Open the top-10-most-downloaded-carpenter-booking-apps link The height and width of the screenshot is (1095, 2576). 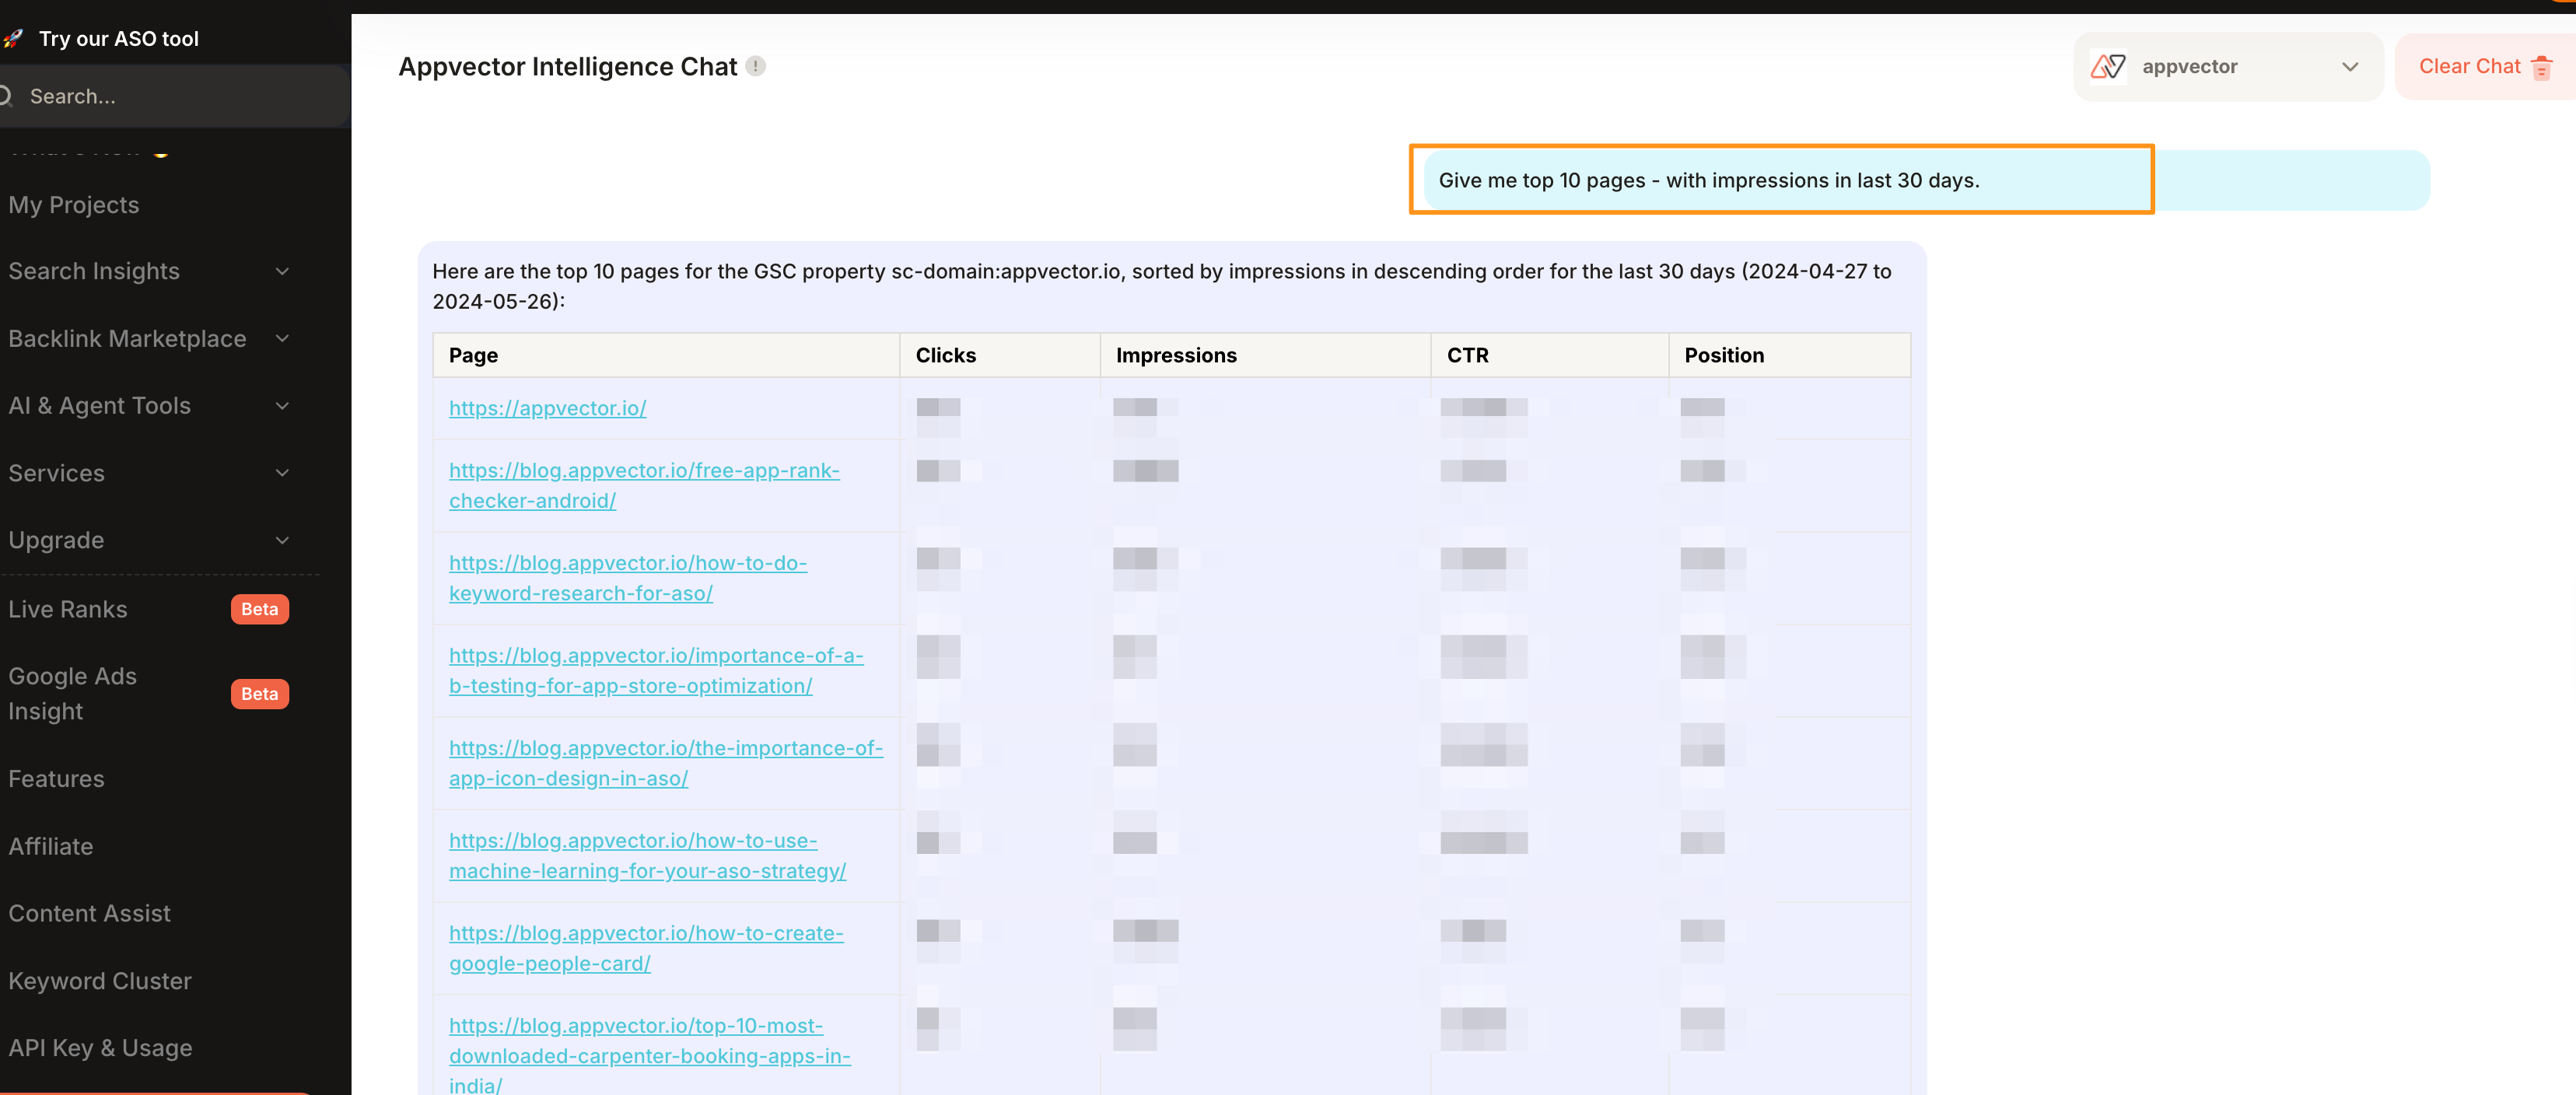(x=650, y=1055)
